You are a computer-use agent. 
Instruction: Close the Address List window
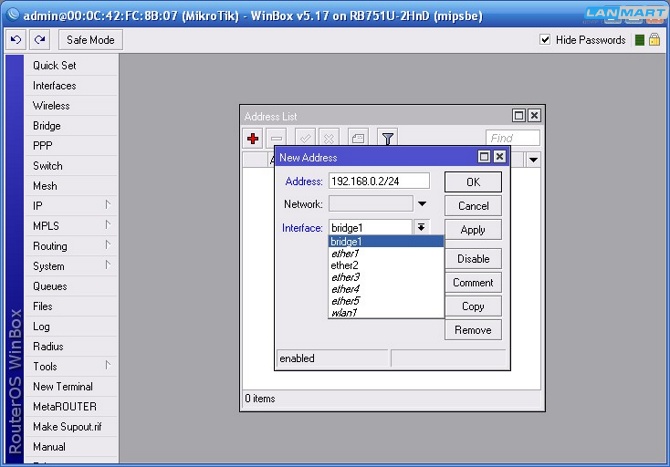pos(535,115)
